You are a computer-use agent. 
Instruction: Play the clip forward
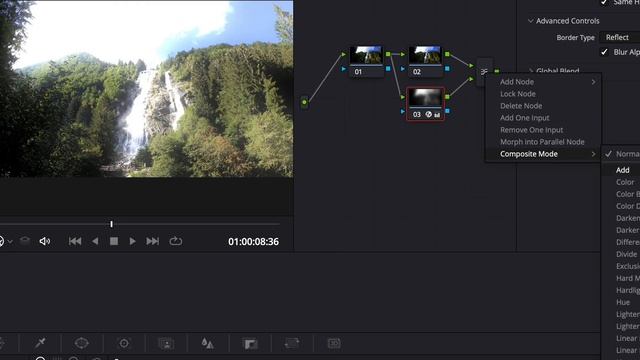click(132, 241)
